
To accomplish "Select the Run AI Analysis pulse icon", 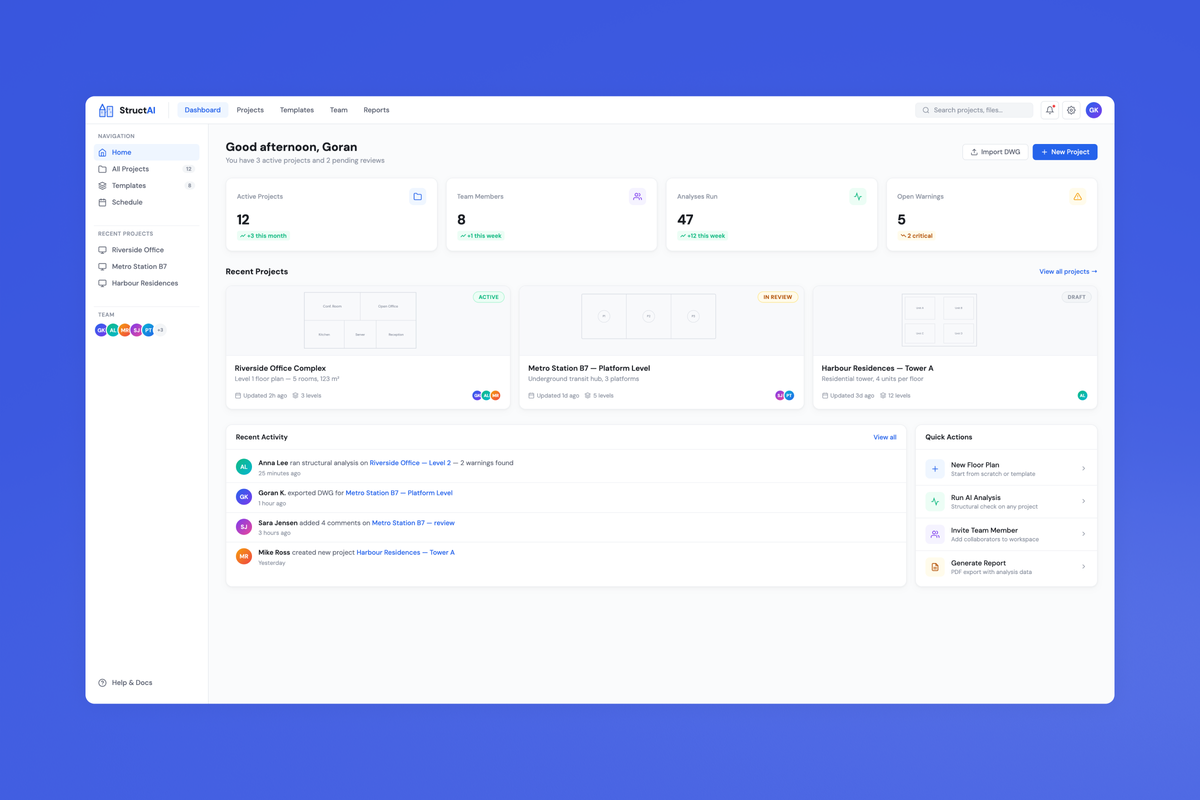I will click(x=934, y=500).
